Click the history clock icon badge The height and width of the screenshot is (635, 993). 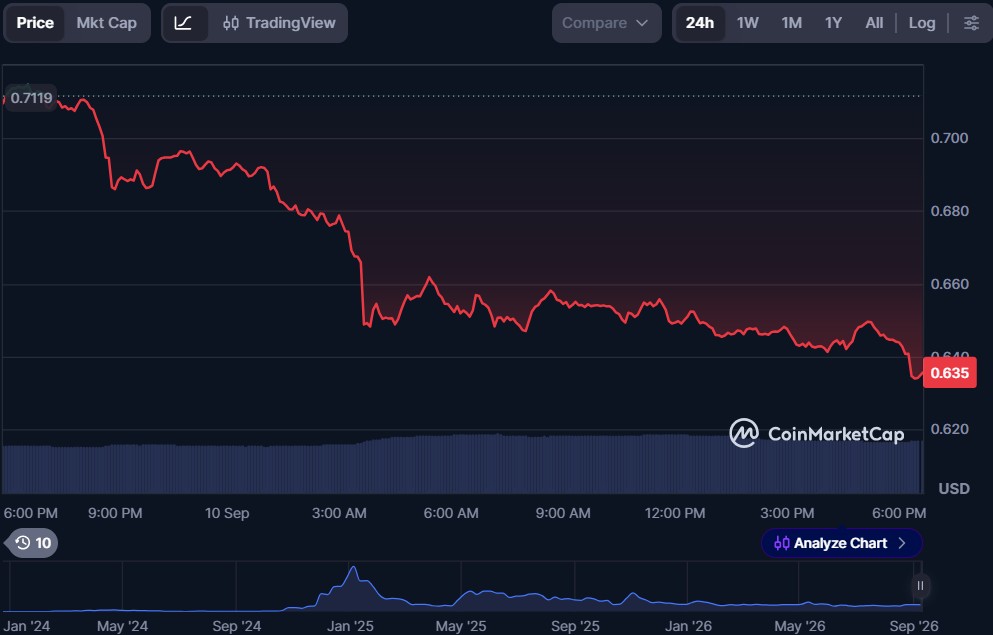click(x=32, y=543)
